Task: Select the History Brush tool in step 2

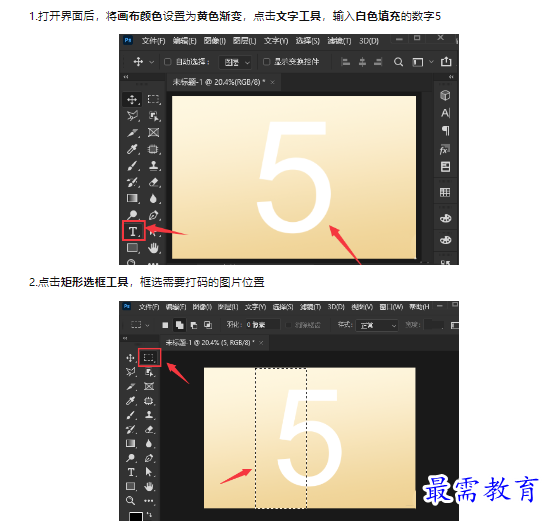Action: [130, 429]
